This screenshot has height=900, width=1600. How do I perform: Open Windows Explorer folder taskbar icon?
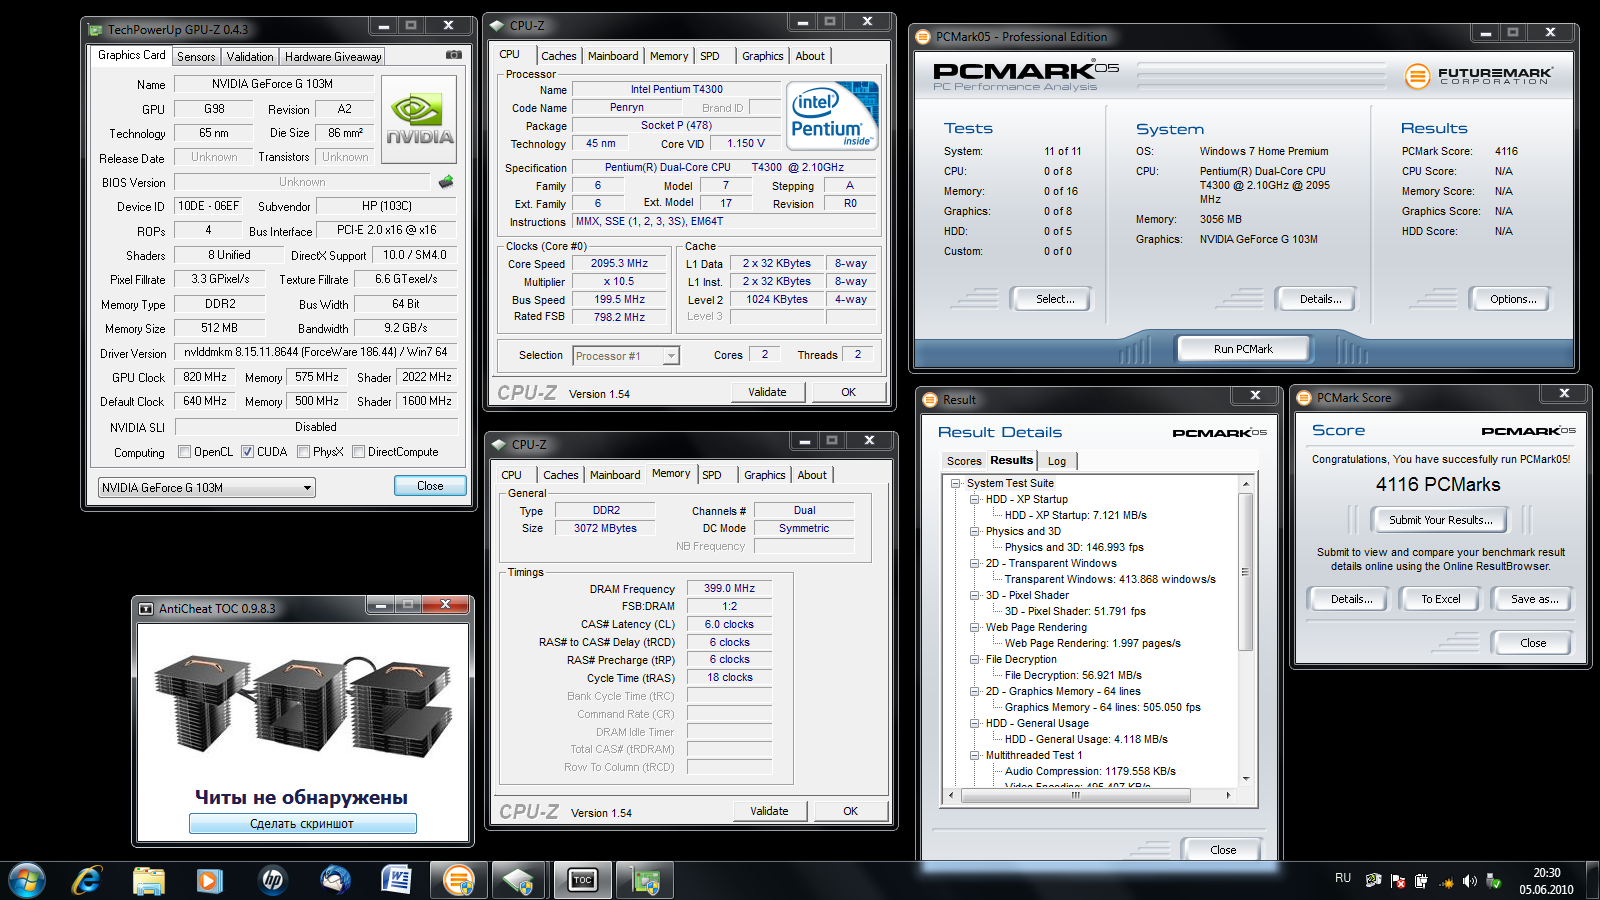point(148,880)
